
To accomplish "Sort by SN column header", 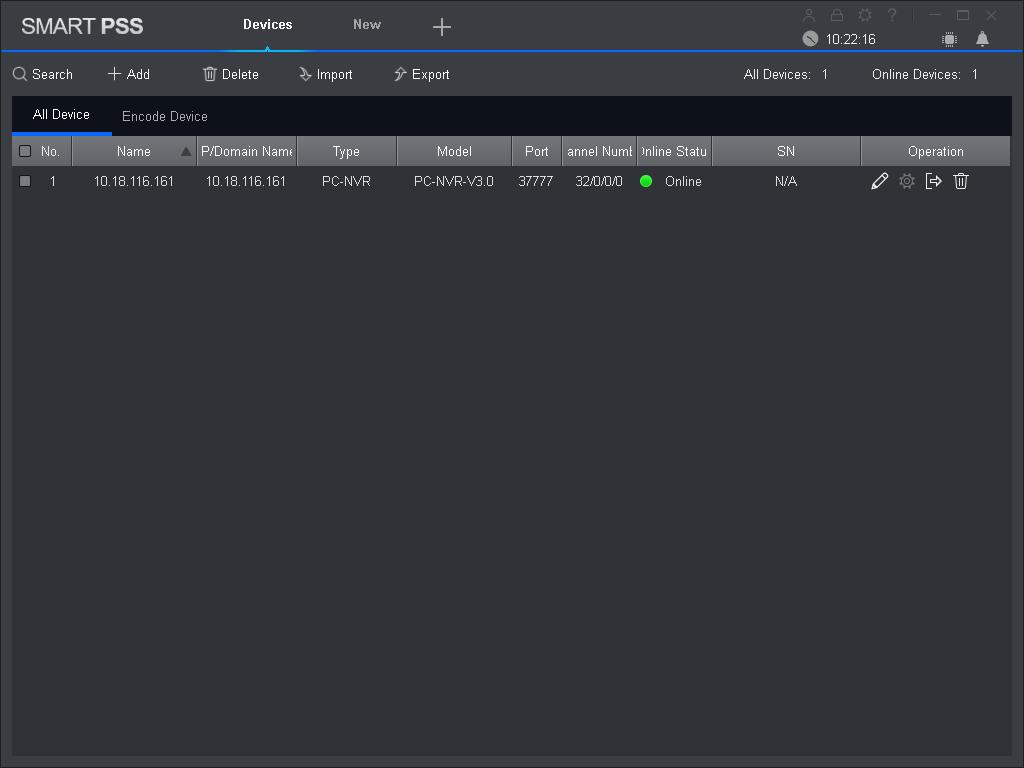I will click(786, 152).
